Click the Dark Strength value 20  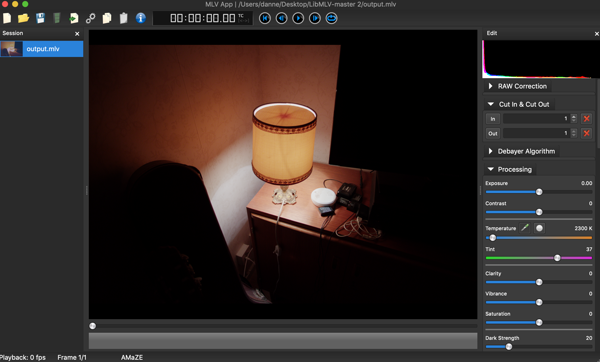point(589,338)
